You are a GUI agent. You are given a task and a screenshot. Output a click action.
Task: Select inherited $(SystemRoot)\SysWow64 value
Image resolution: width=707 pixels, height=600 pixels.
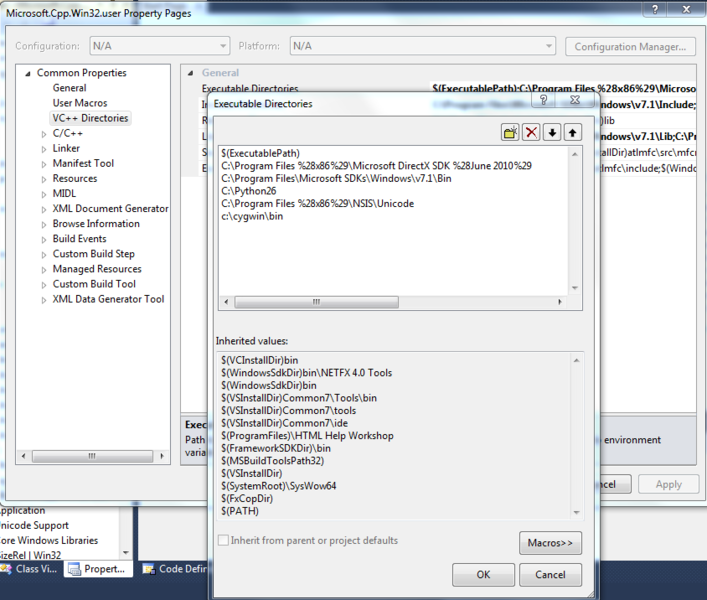[279, 486]
